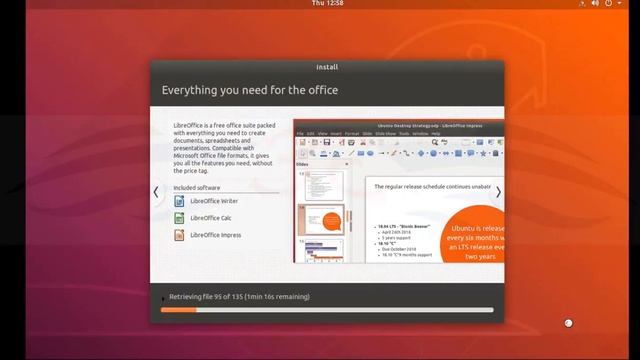Image resolution: width=640 pixels, height=360 pixels.
Task: Go to the previous installer slide
Action: [x=156, y=192]
